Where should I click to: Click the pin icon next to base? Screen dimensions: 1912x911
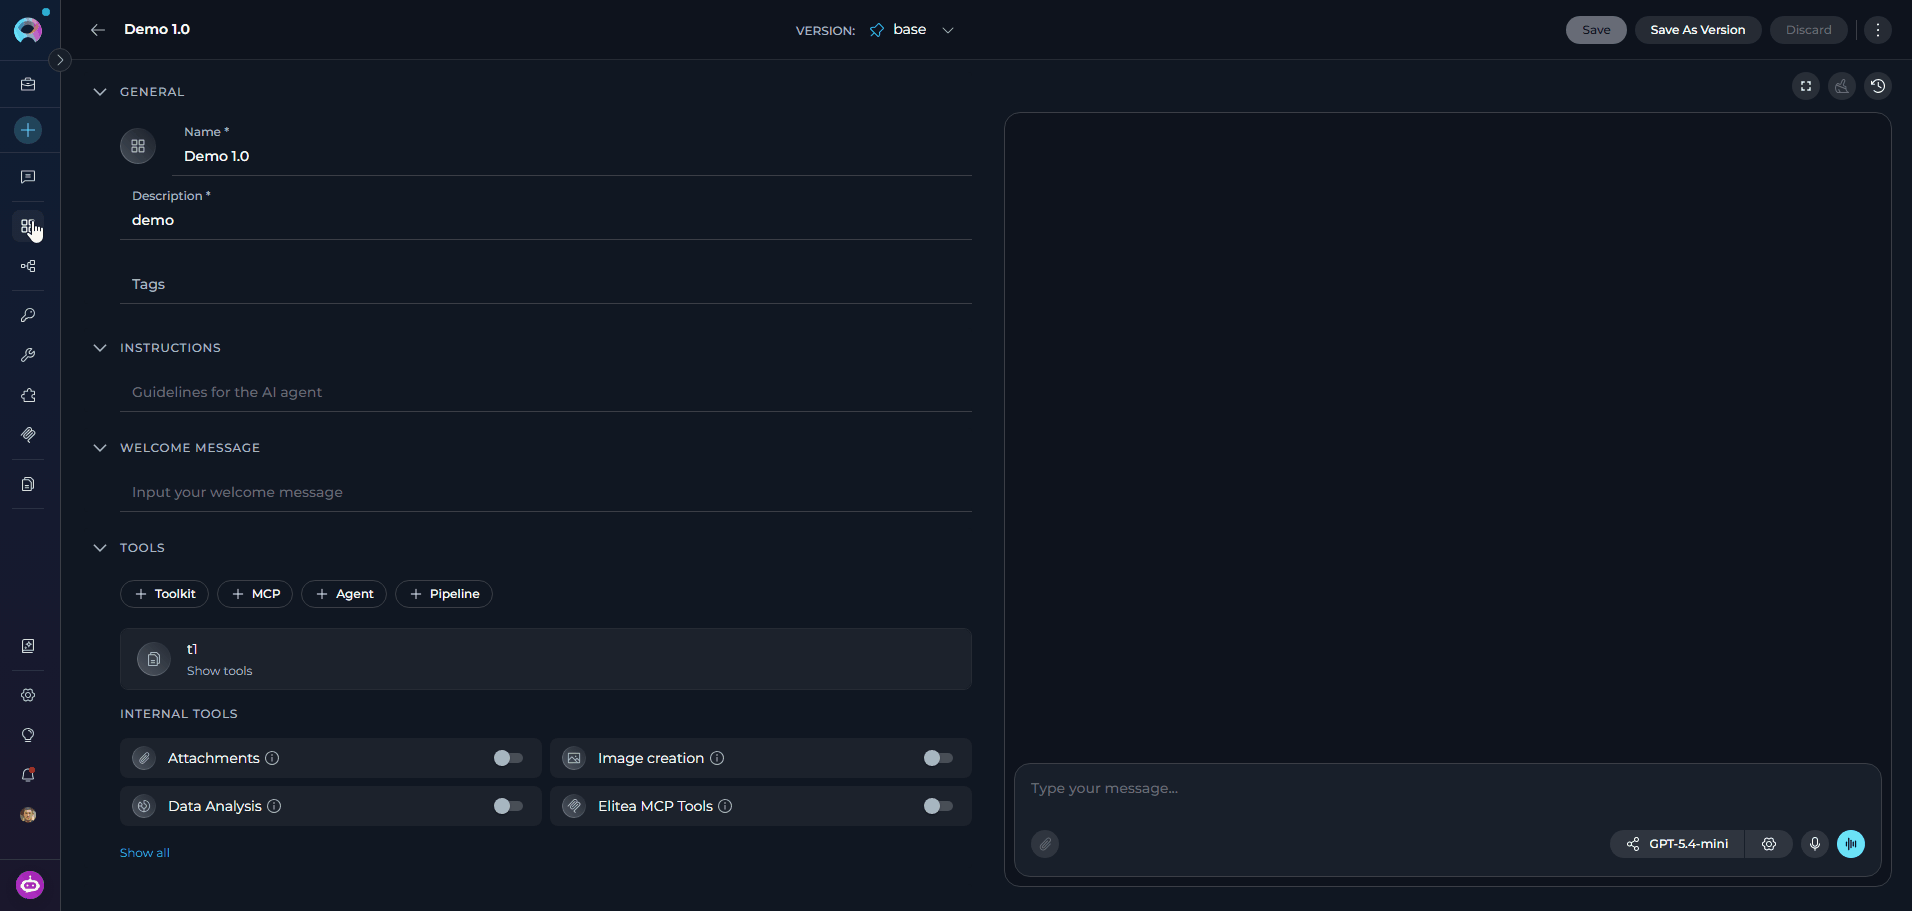point(877,30)
